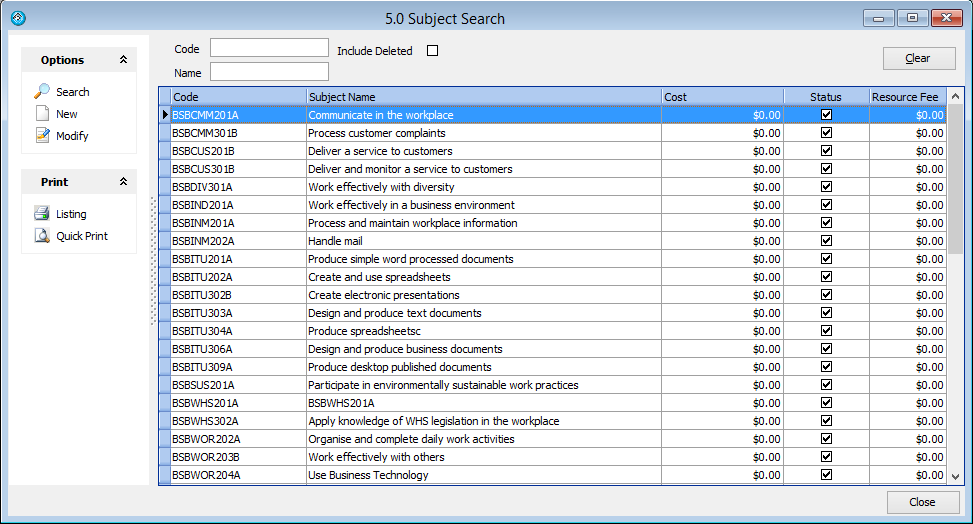
Task: Click the scrollbar down arrow
Action: pyautogui.click(x=955, y=476)
